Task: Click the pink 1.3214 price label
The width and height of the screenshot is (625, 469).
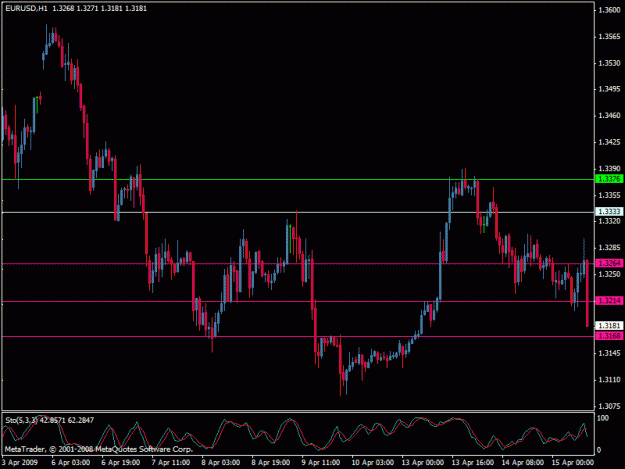Action: click(x=609, y=301)
